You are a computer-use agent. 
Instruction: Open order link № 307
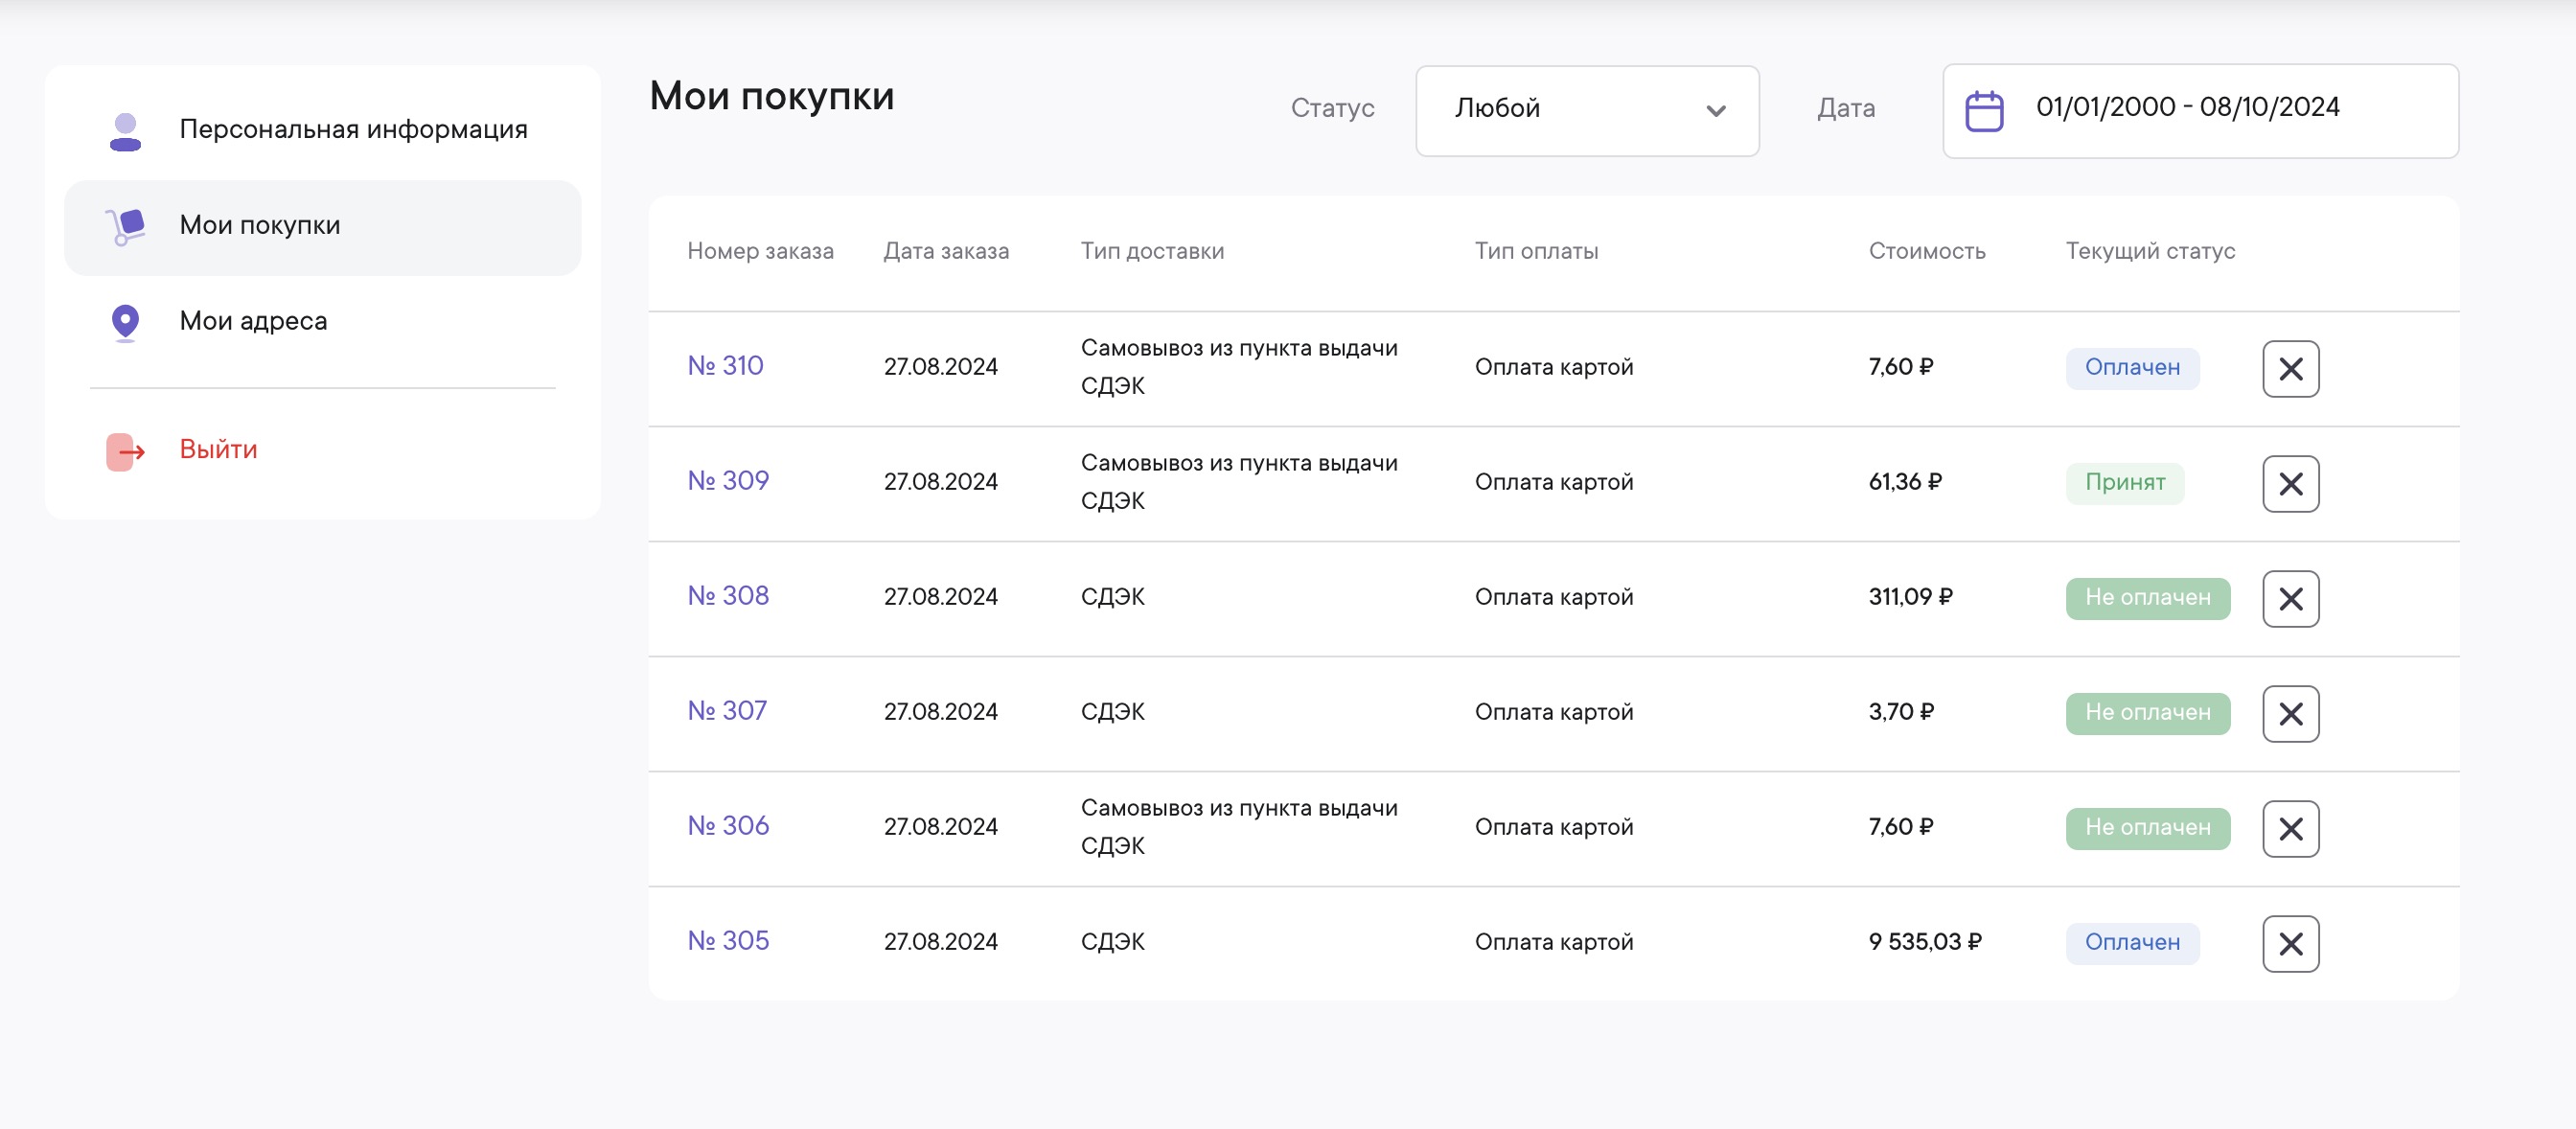point(727,711)
